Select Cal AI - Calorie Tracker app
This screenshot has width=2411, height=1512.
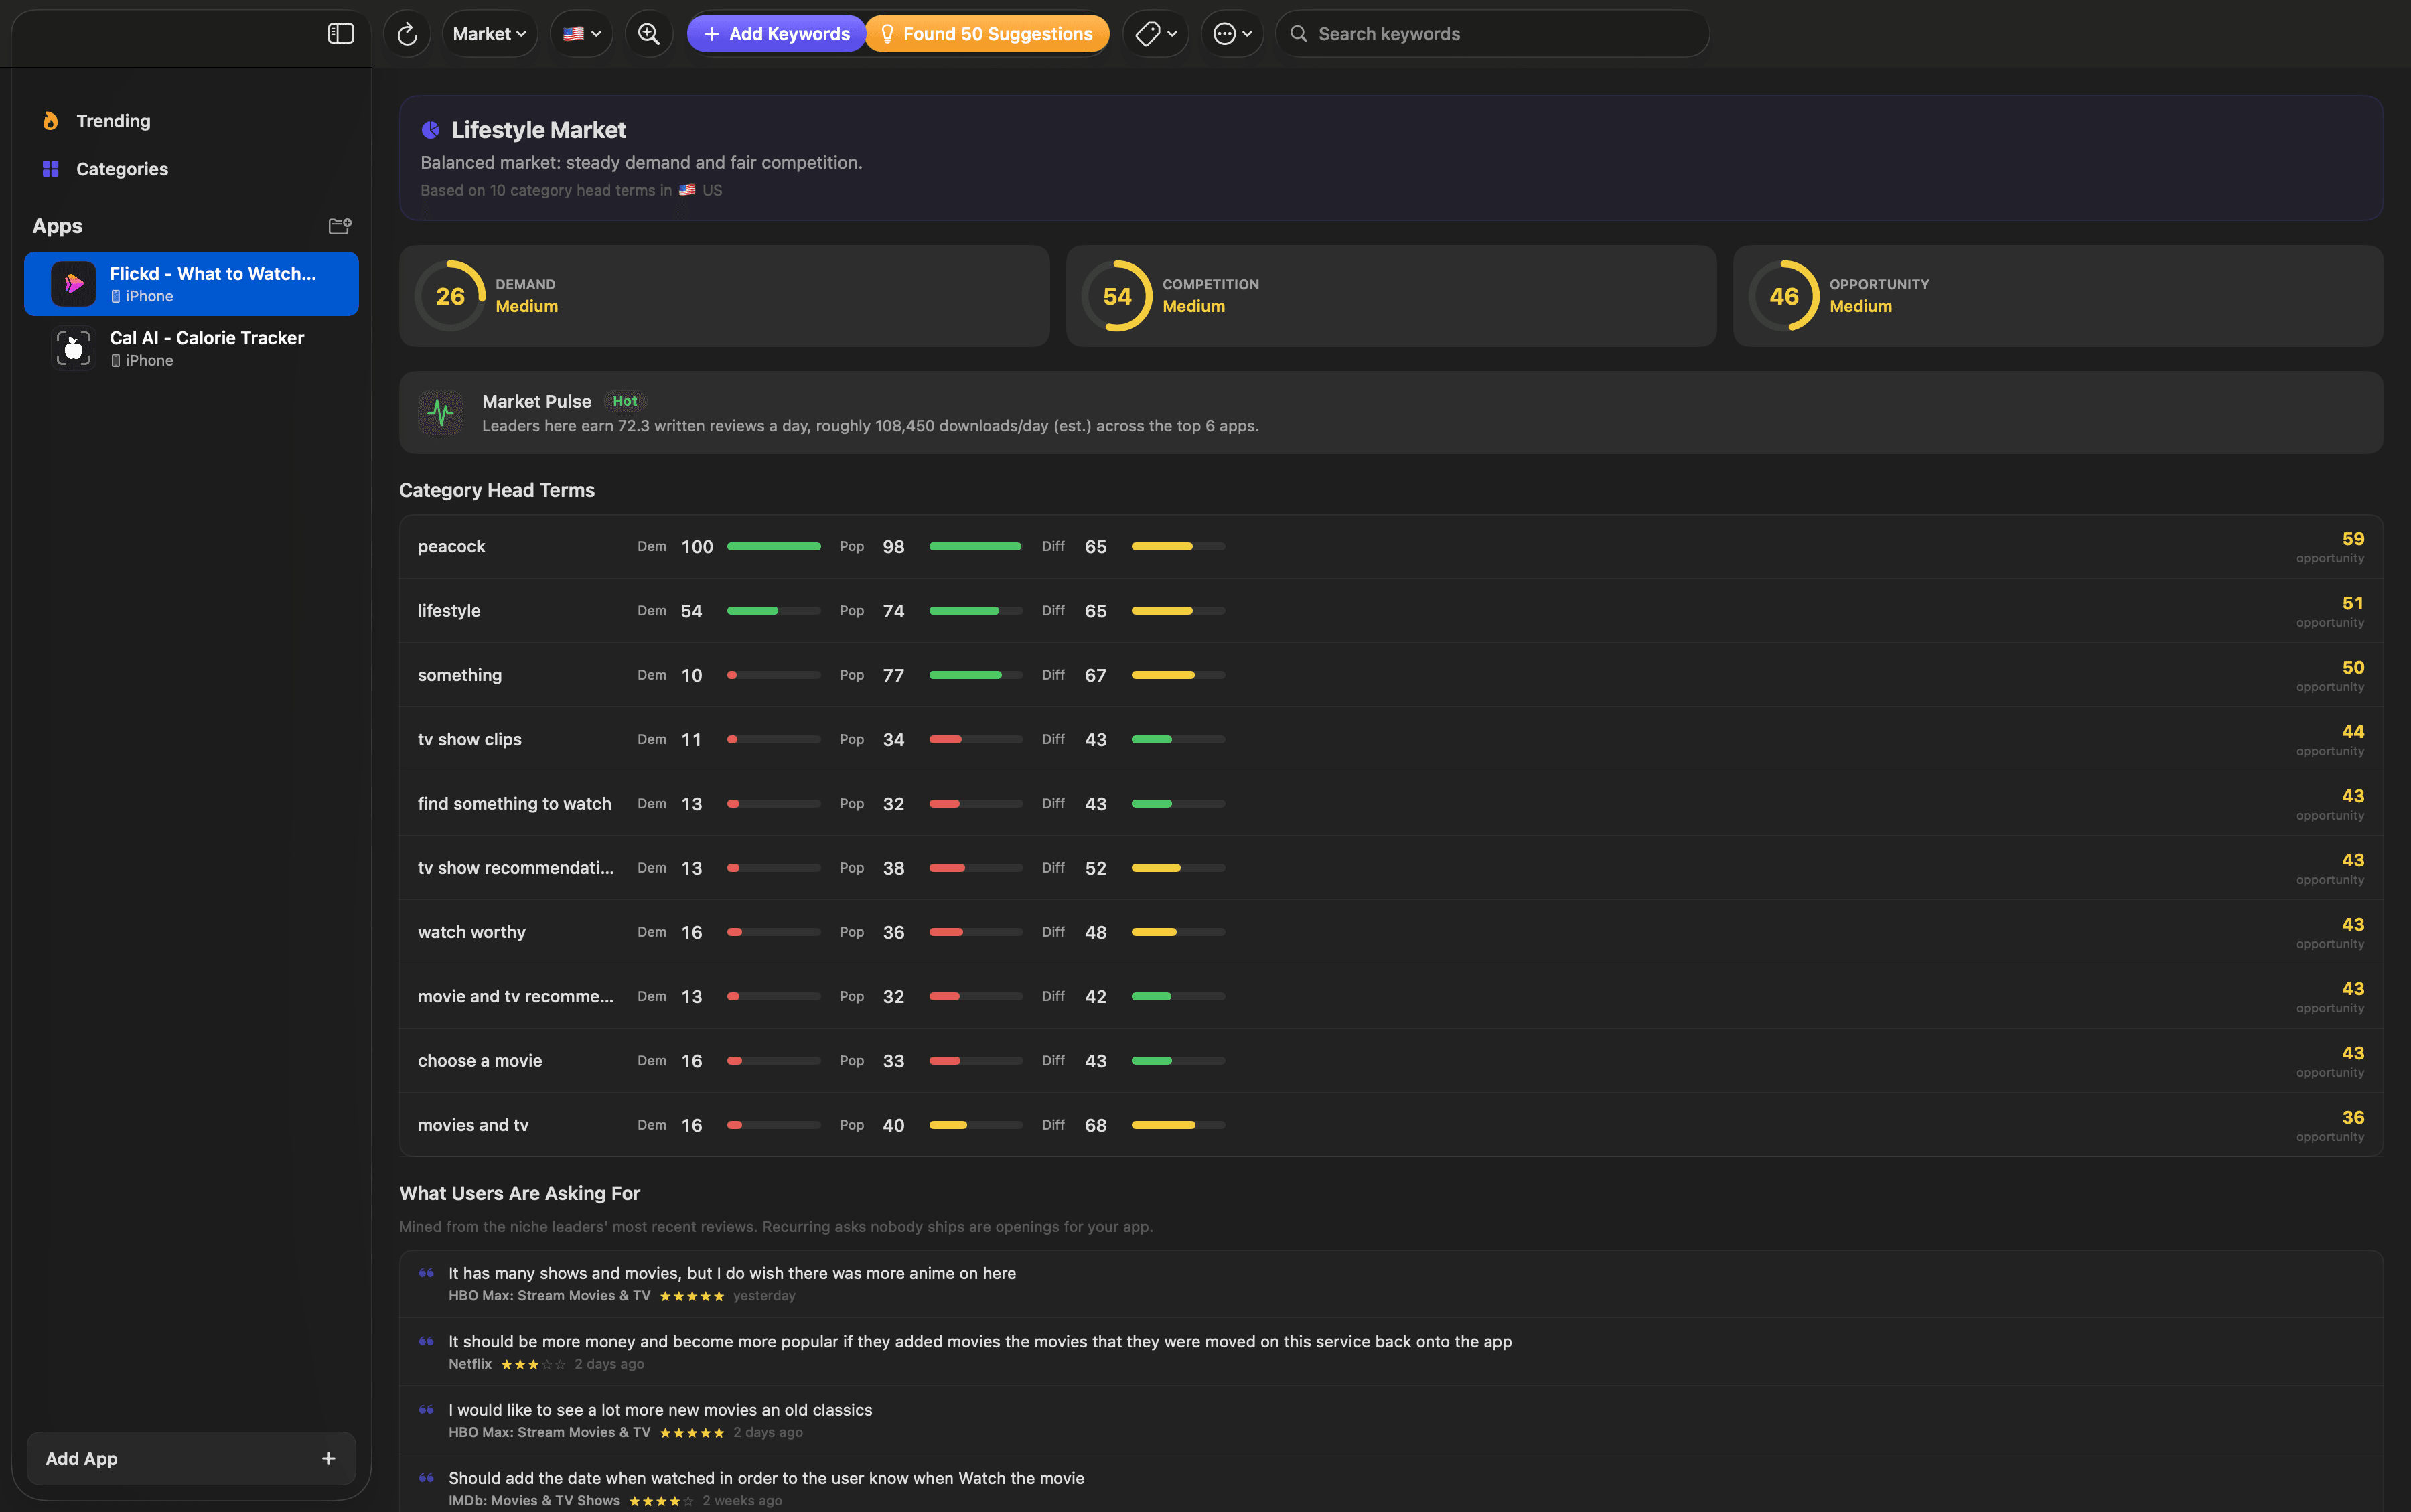191,348
